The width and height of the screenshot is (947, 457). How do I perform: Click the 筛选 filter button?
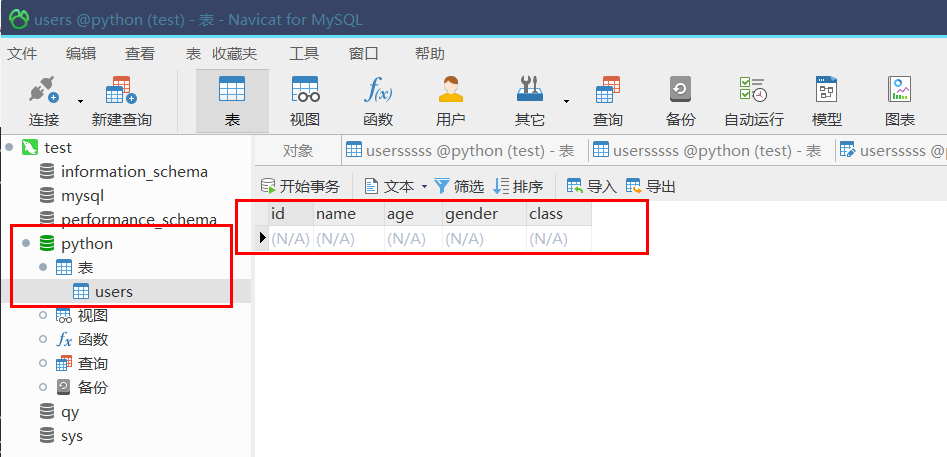459,187
